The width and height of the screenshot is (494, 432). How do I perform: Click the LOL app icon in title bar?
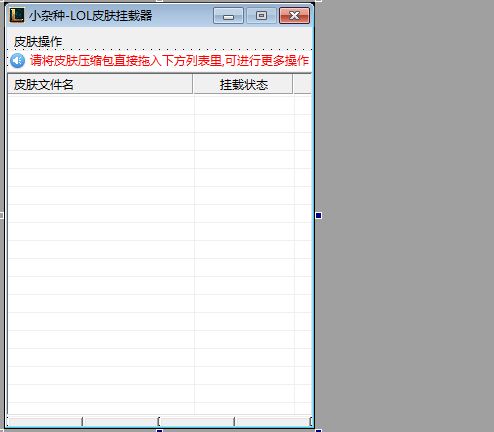(x=17, y=15)
